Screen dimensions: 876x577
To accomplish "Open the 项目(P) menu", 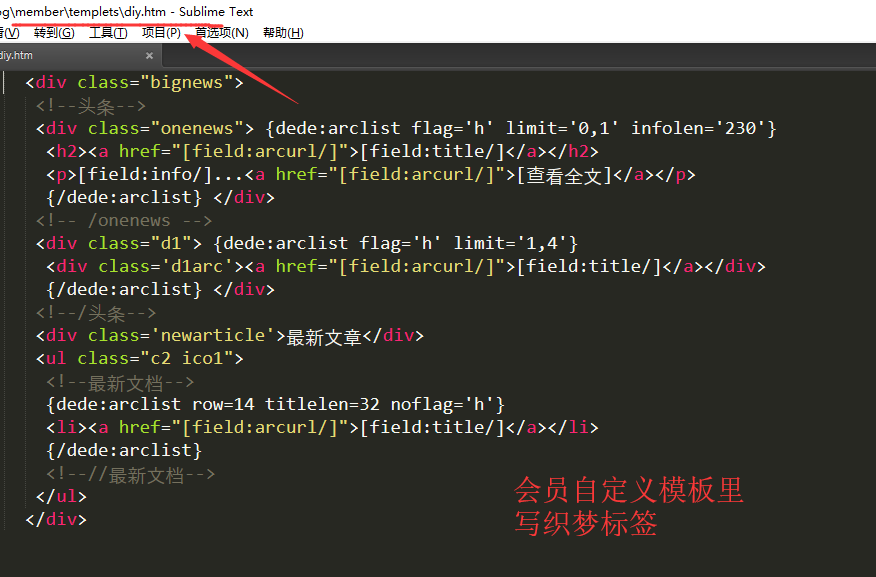I will (x=161, y=33).
